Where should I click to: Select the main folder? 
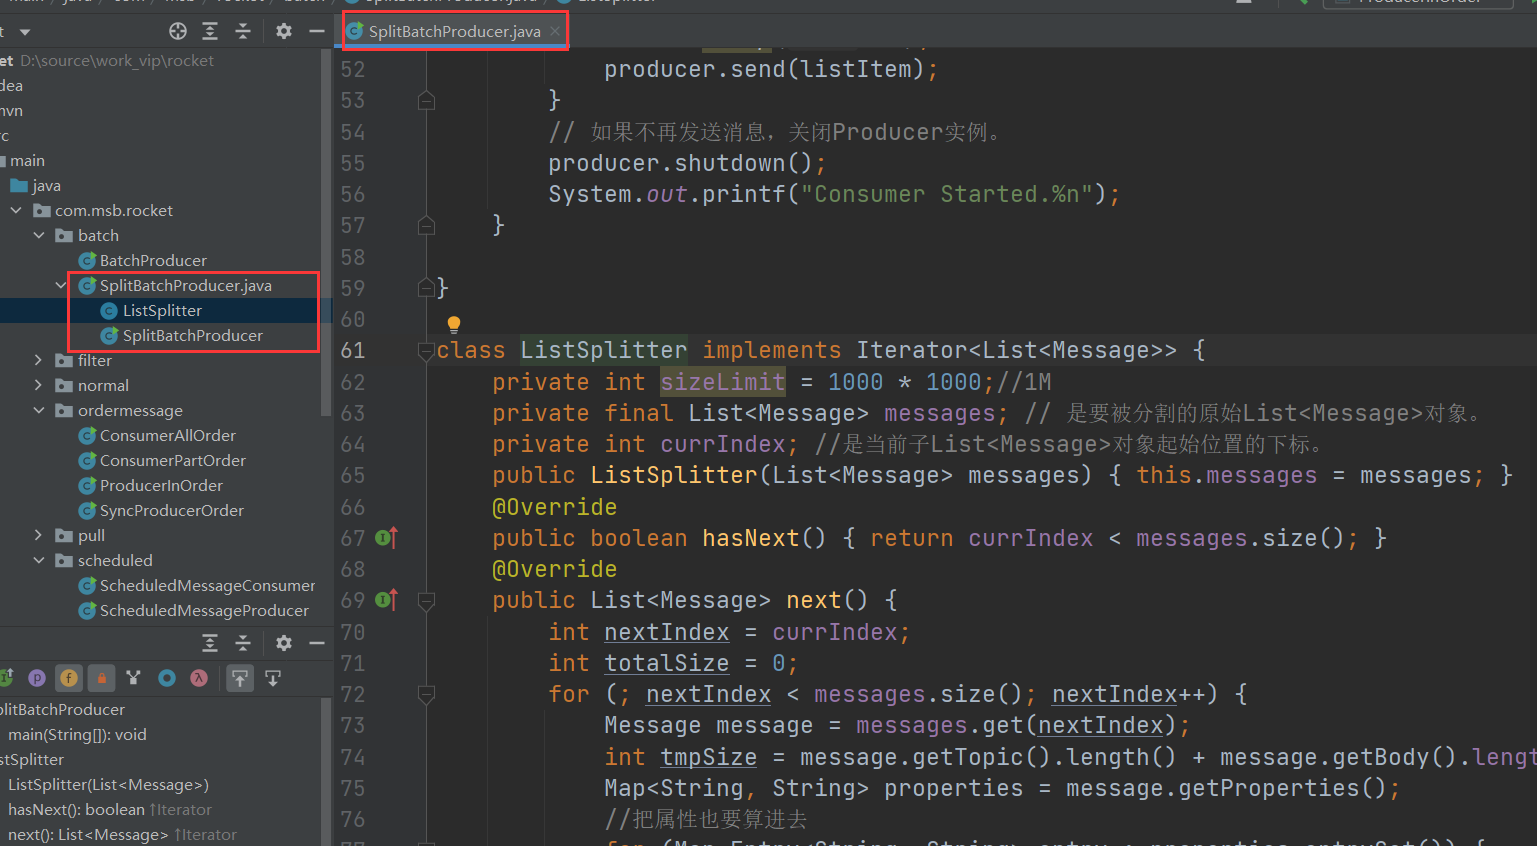(27, 160)
